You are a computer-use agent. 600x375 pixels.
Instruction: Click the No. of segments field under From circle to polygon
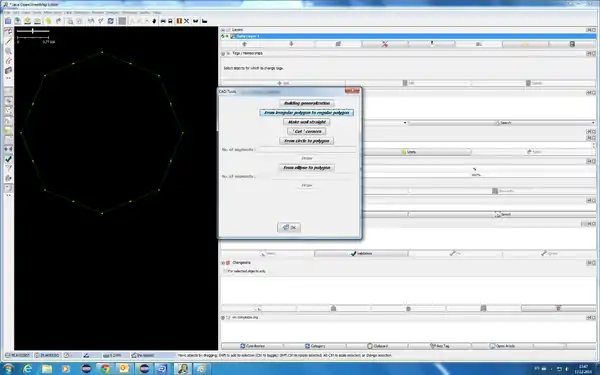tap(307, 150)
